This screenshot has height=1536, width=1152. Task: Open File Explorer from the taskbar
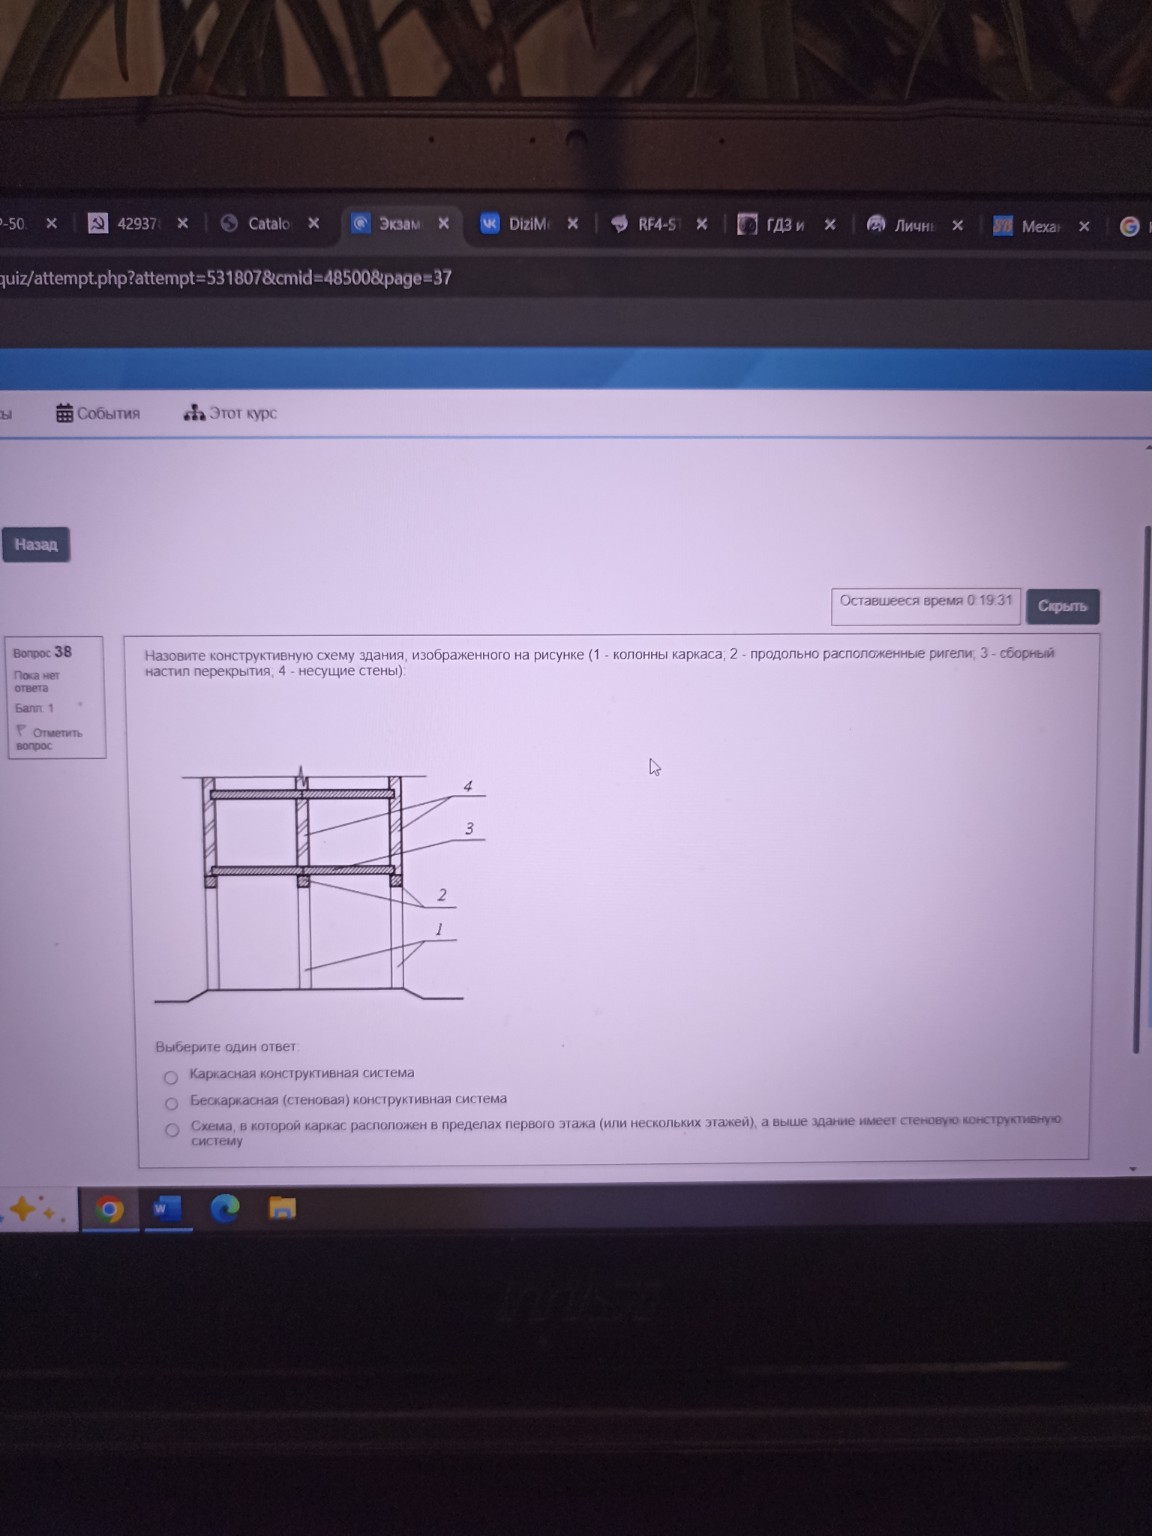click(x=283, y=1209)
